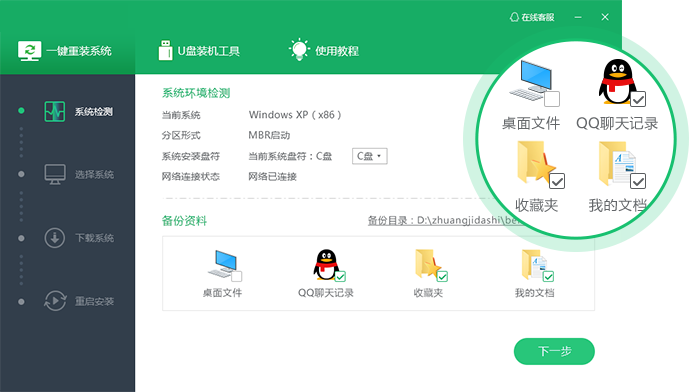This screenshot has width=689, height=392.
Task: Open the C盘 drive dropdown
Action: pos(370,156)
